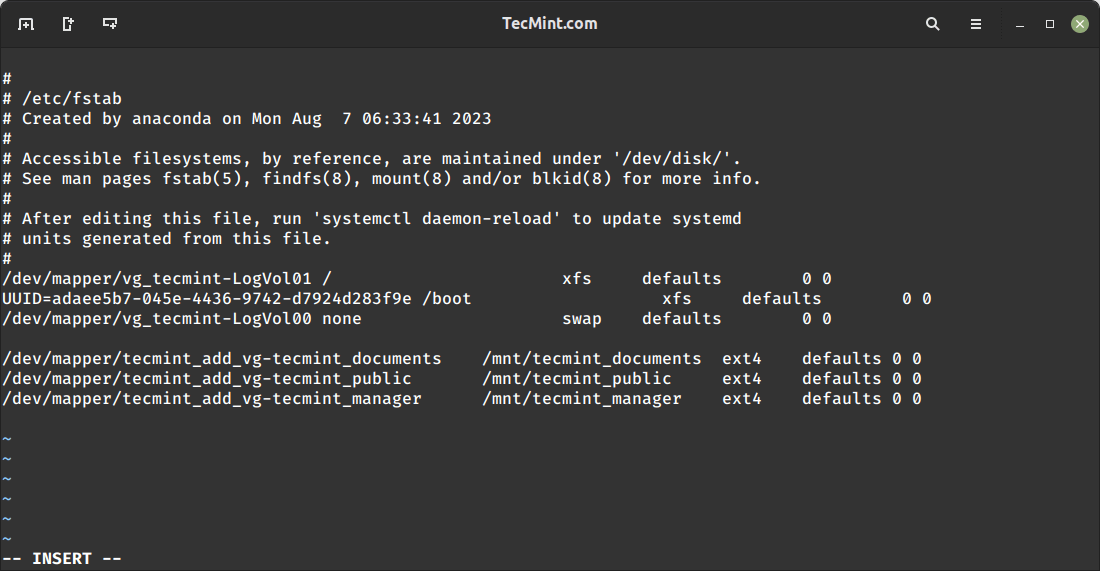Minimize the TecMint.com terminal window
Screen dimensions: 1100x571
coord(1019,24)
